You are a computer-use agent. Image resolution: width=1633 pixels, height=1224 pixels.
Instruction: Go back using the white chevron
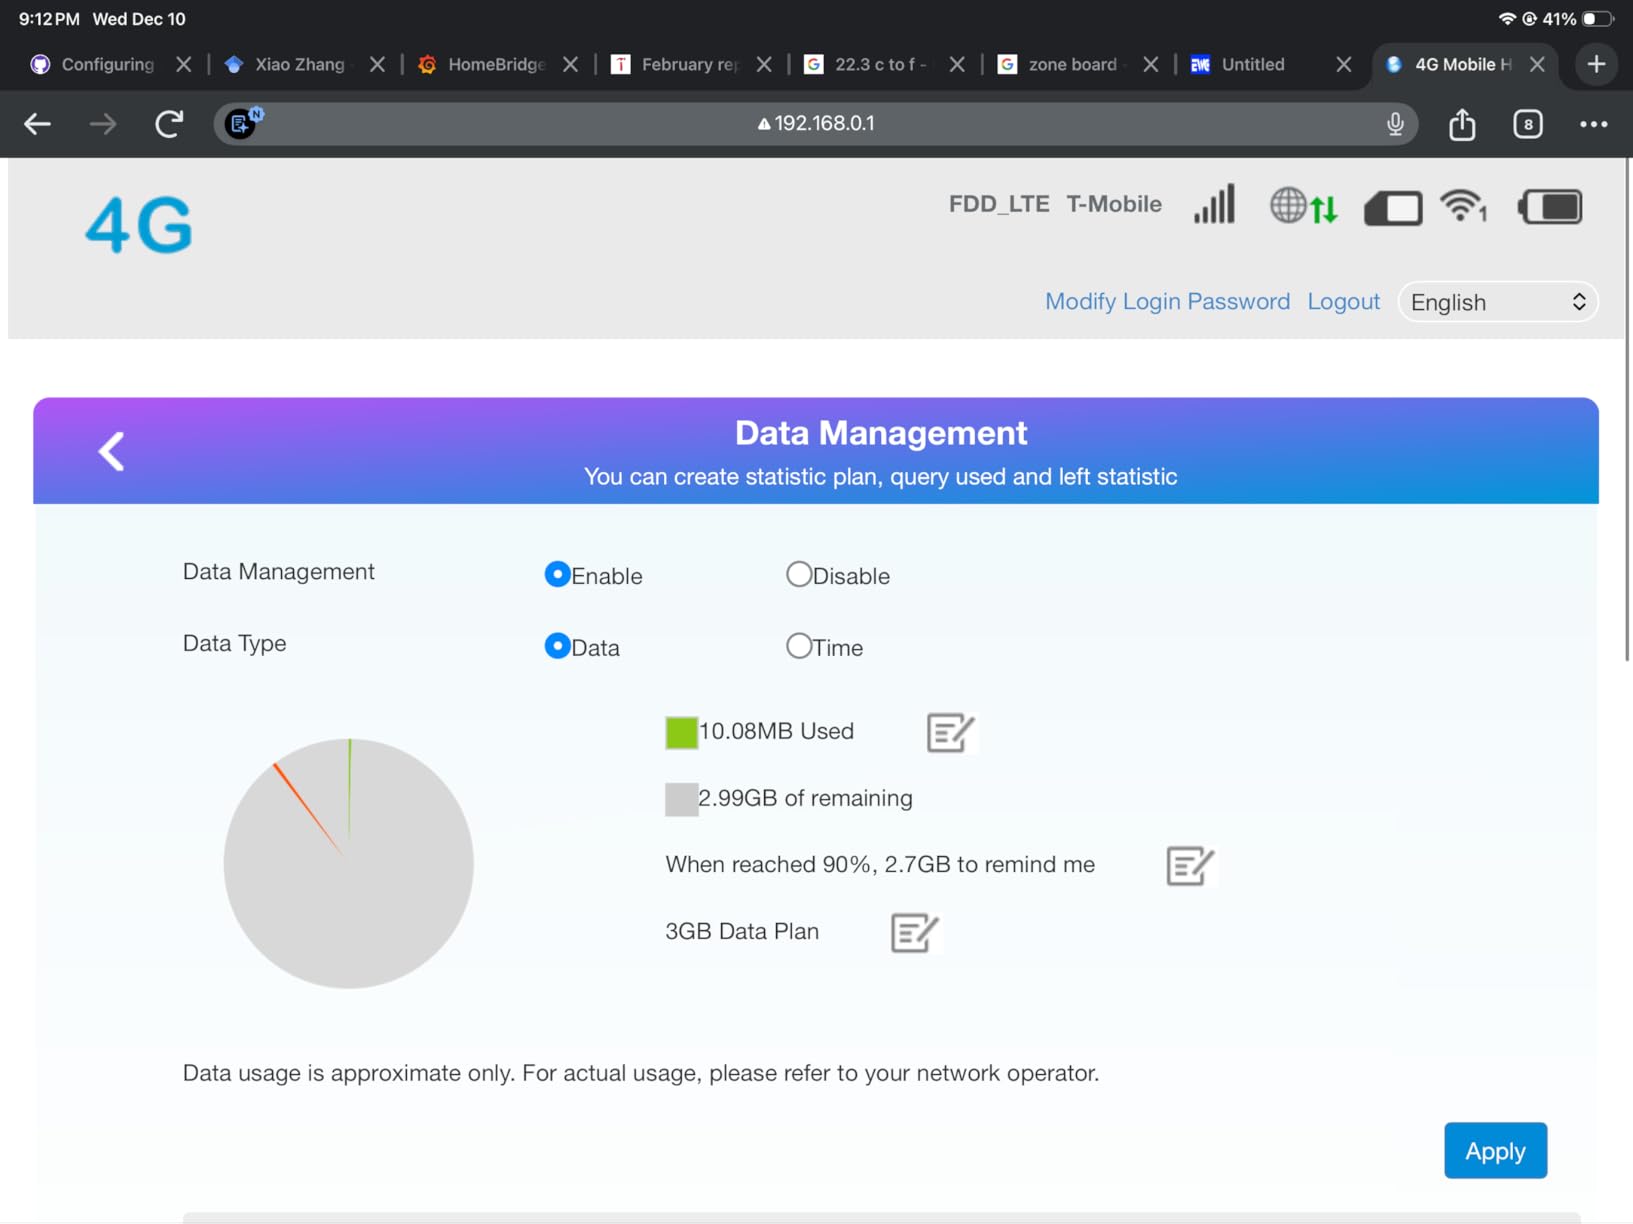[112, 451]
